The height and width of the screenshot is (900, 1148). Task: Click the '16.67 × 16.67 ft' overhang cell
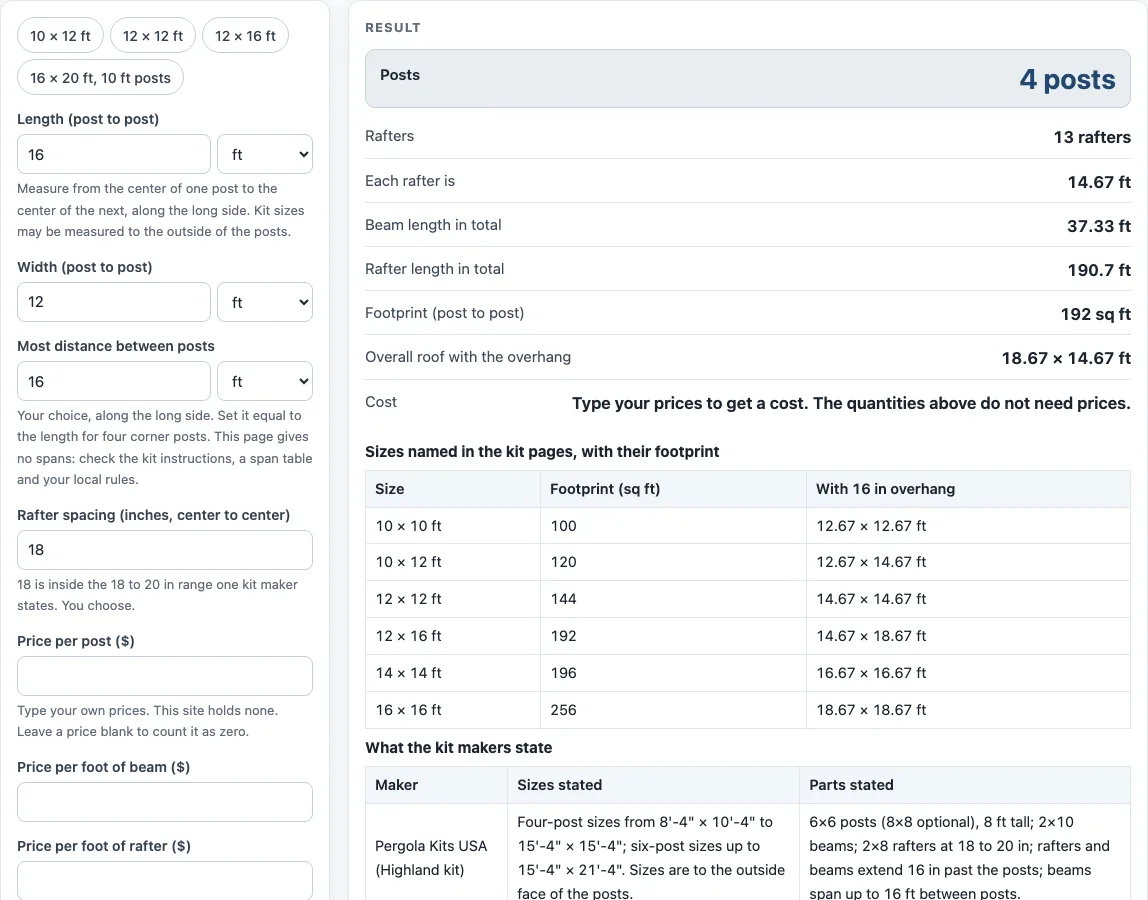coord(968,673)
